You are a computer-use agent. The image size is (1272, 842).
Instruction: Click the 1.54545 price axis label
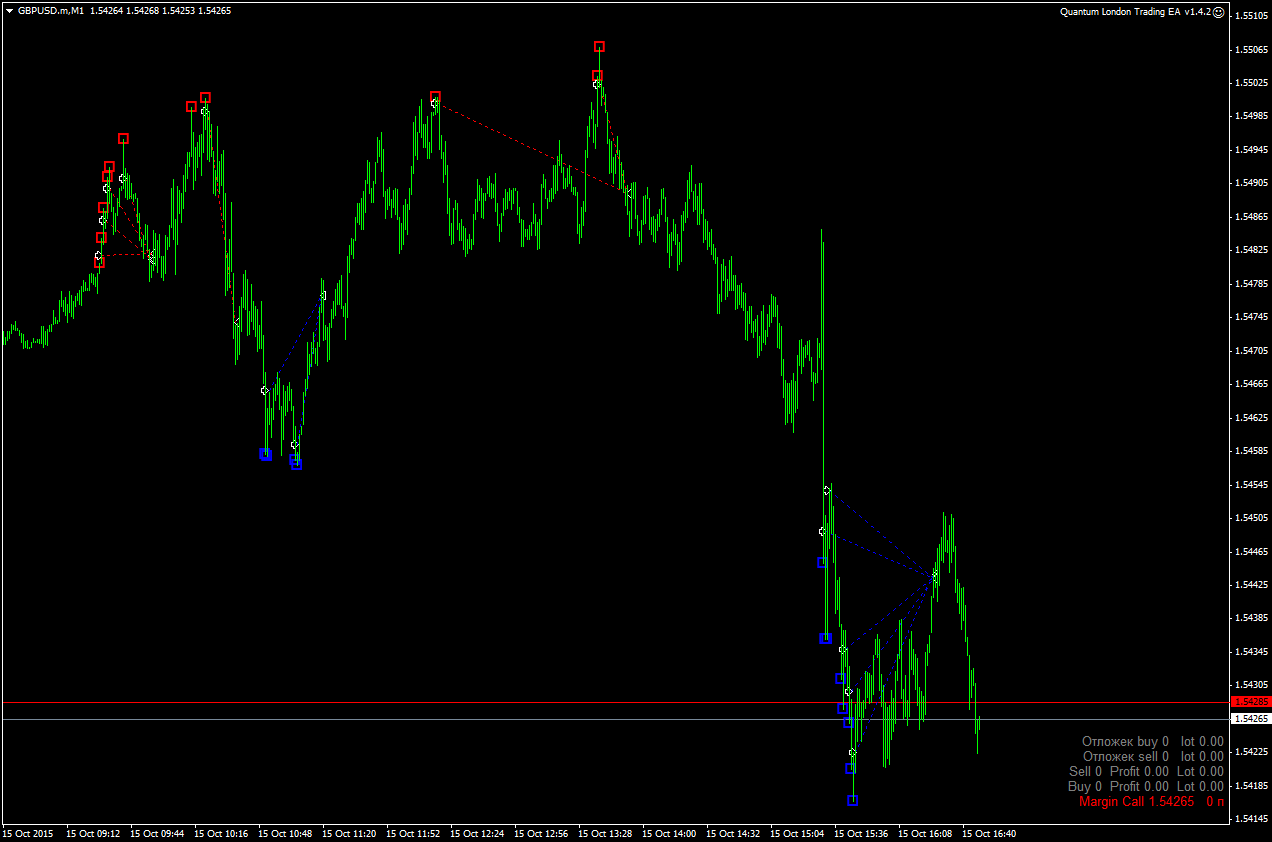(1253, 485)
